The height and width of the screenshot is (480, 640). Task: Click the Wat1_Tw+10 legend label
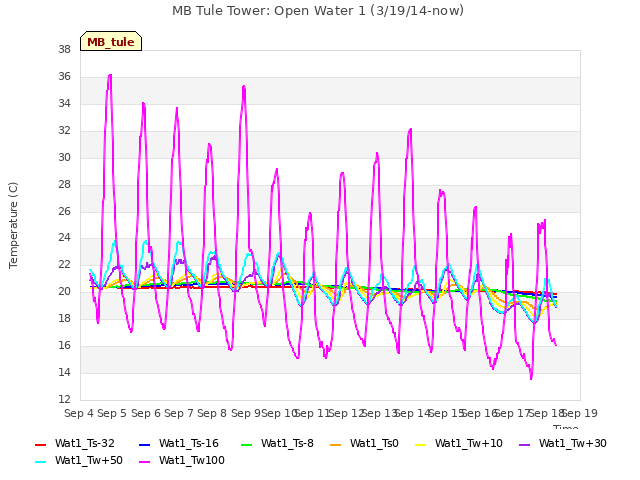tap(469, 443)
